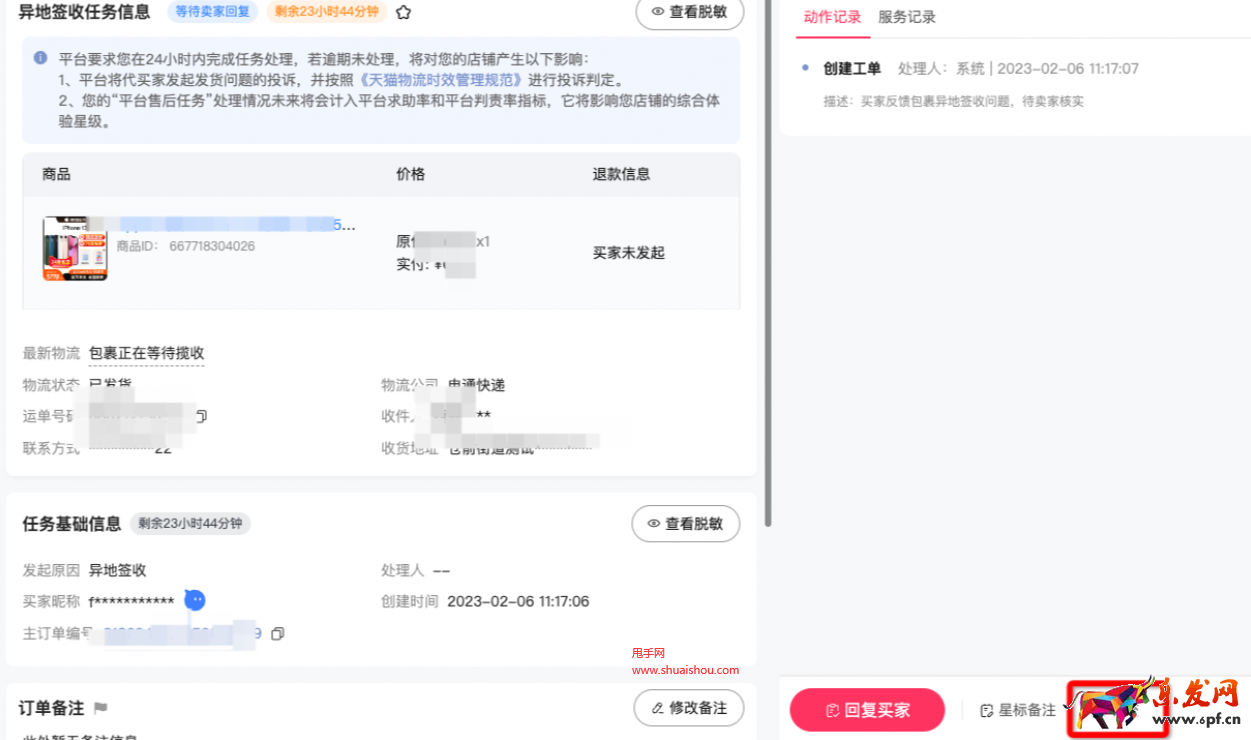Click 查看脱敏 in 任务基础信息 section
Viewport: 1251px width, 740px height.
click(685, 523)
